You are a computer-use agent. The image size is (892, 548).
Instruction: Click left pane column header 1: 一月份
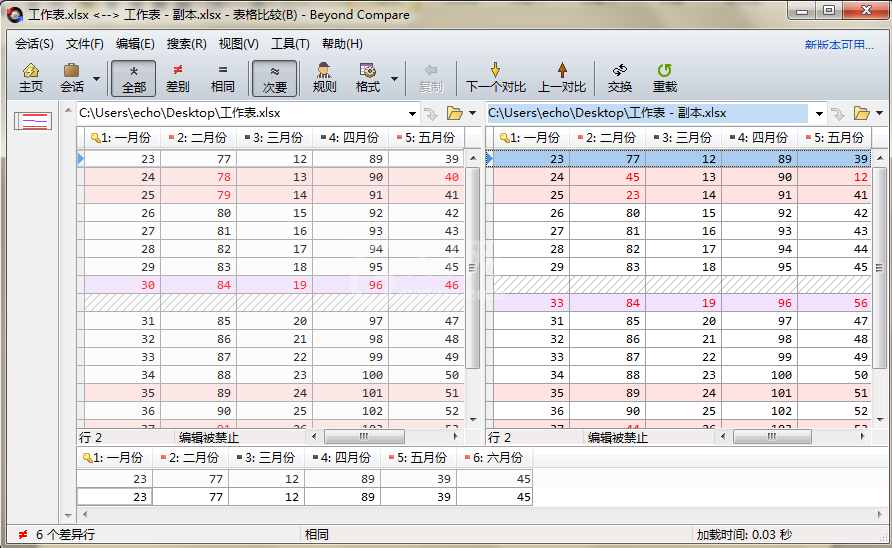(122, 138)
